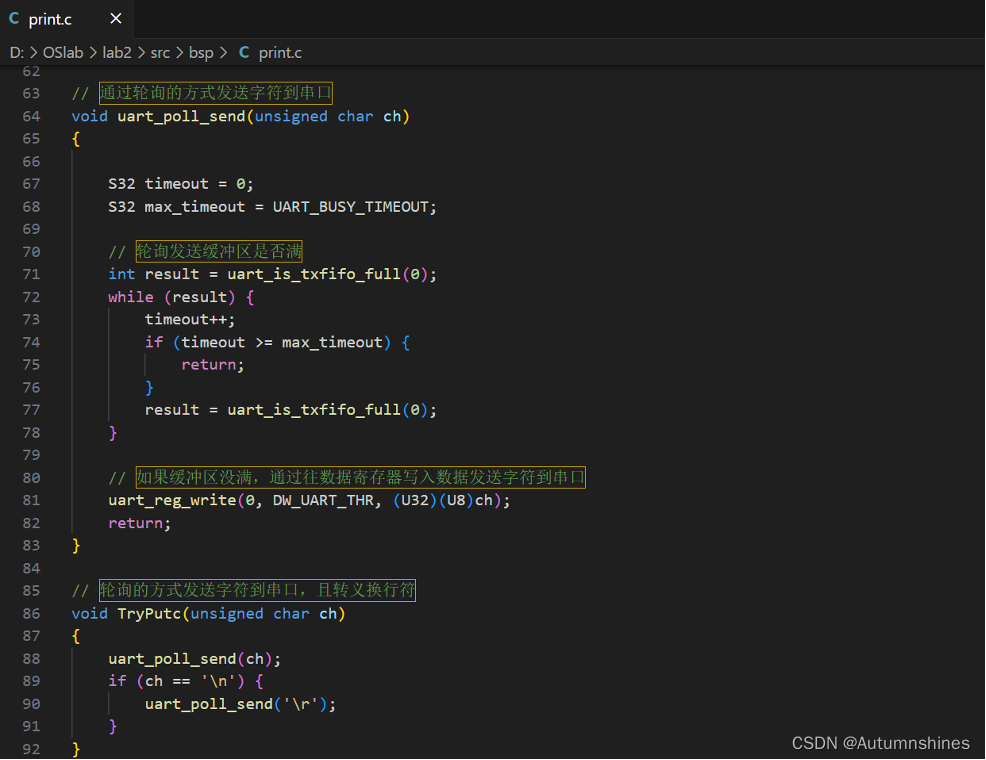This screenshot has height=760, width=986.
Task: Select the D: drive in the breadcrumb path
Action: point(16,52)
